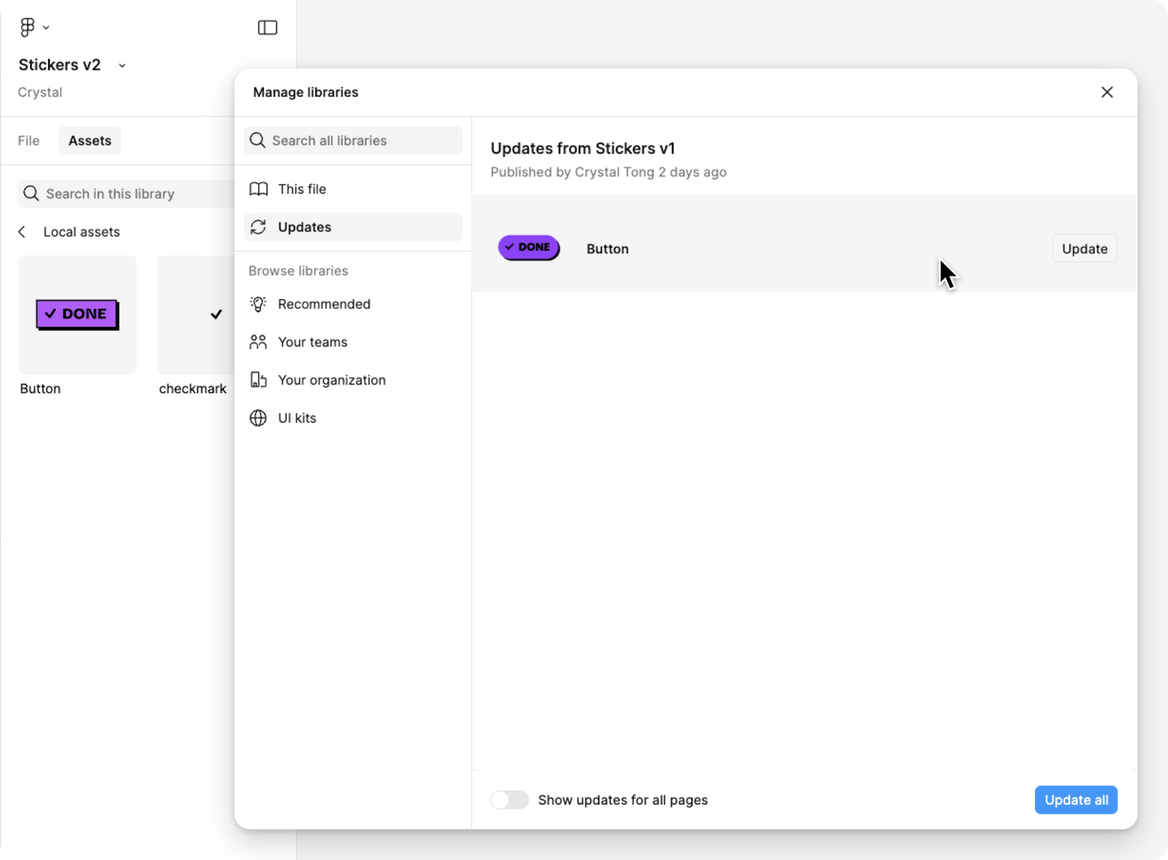Enable Show updates for all pages toggle
This screenshot has height=860, width=1168.
click(509, 800)
